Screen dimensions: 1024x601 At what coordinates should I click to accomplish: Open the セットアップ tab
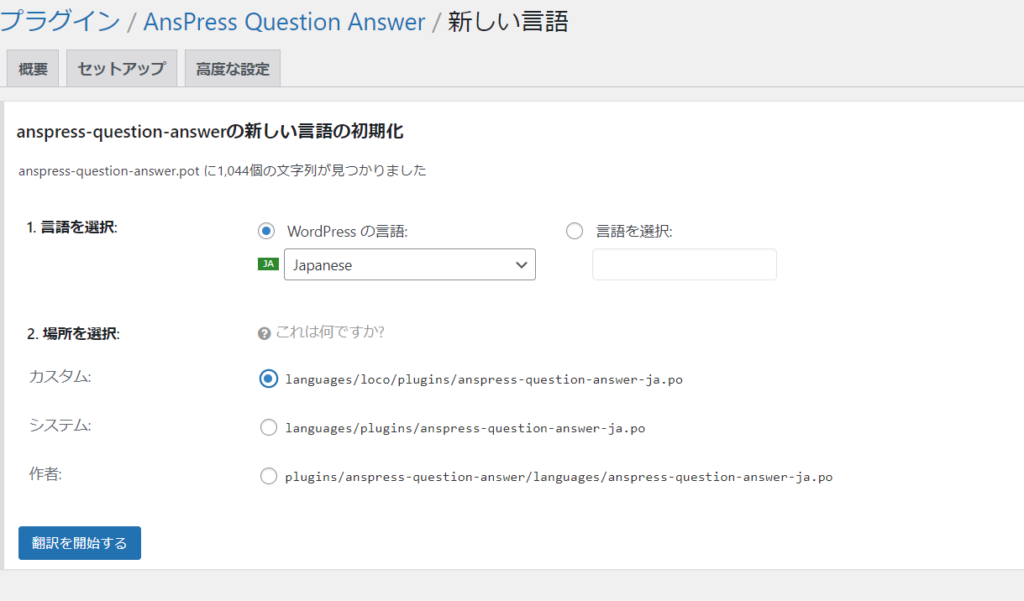point(121,70)
